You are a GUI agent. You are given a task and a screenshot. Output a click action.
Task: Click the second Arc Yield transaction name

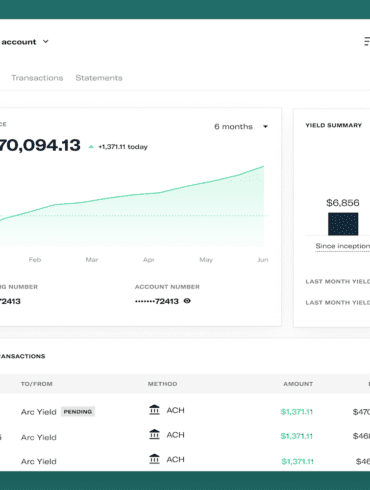click(x=39, y=437)
